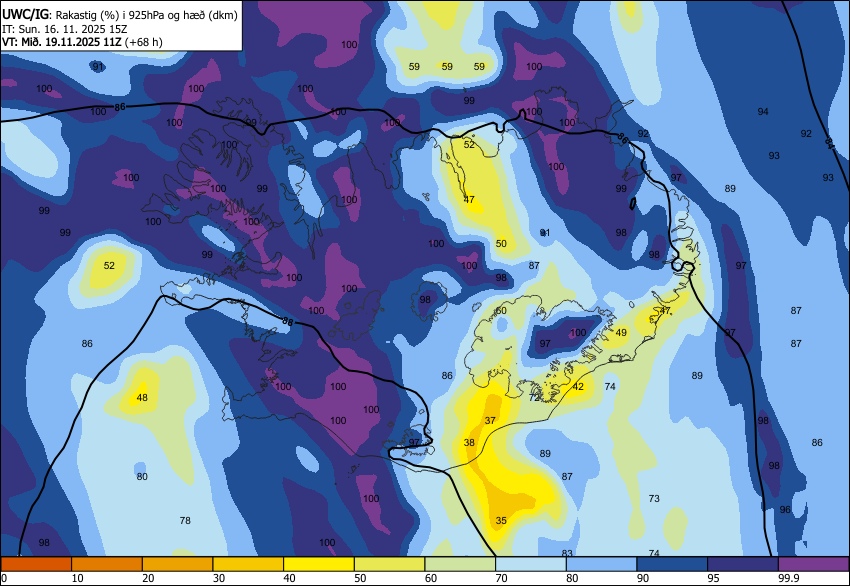
Task: Click the legend tick label '30'
Action: [218, 578]
